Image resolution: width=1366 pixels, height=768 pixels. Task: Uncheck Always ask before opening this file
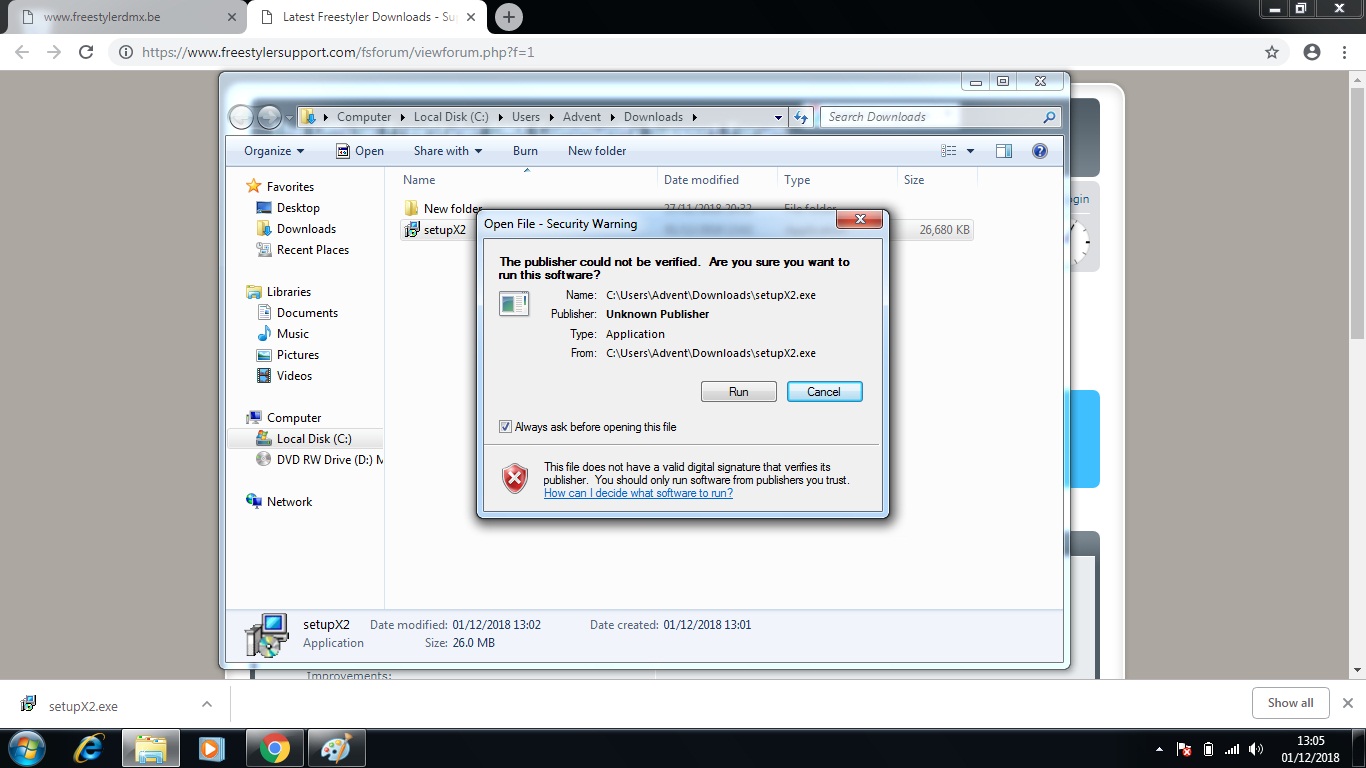pyautogui.click(x=505, y=426)
